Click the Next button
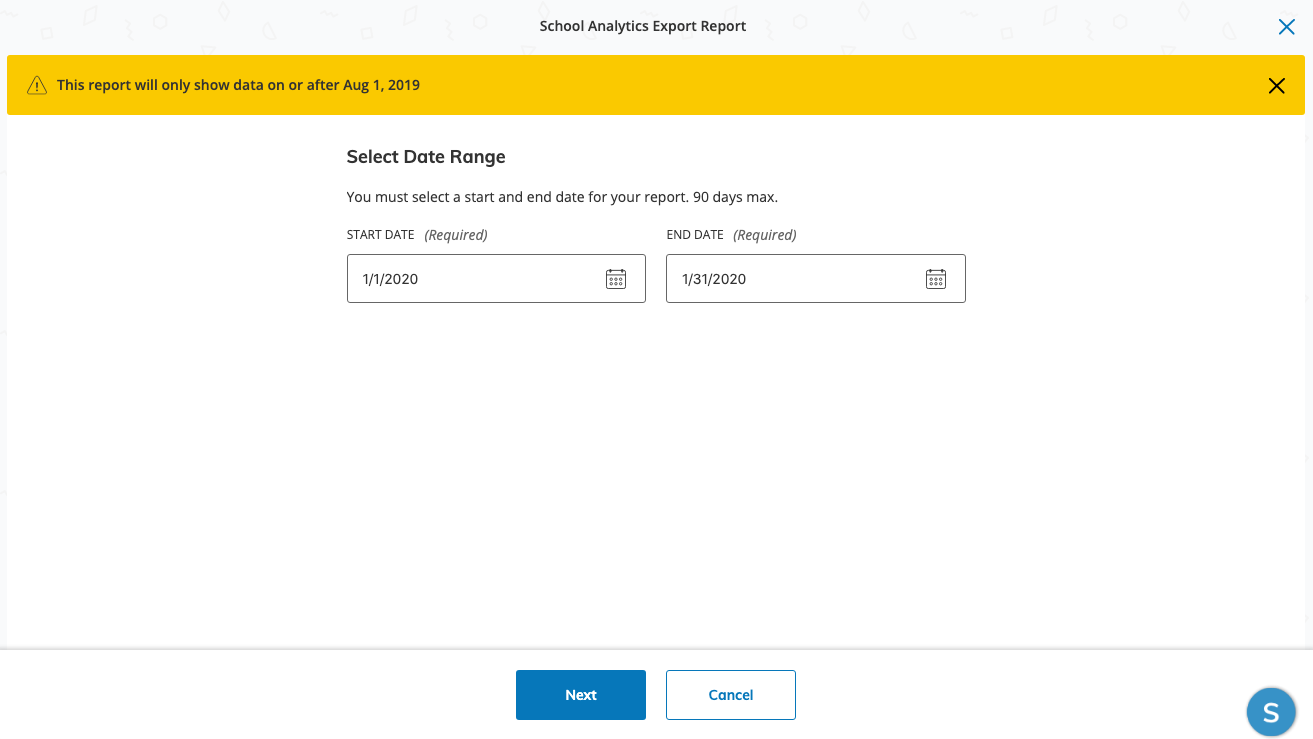The image size is (1313, 739). click(x=580, y=695)
